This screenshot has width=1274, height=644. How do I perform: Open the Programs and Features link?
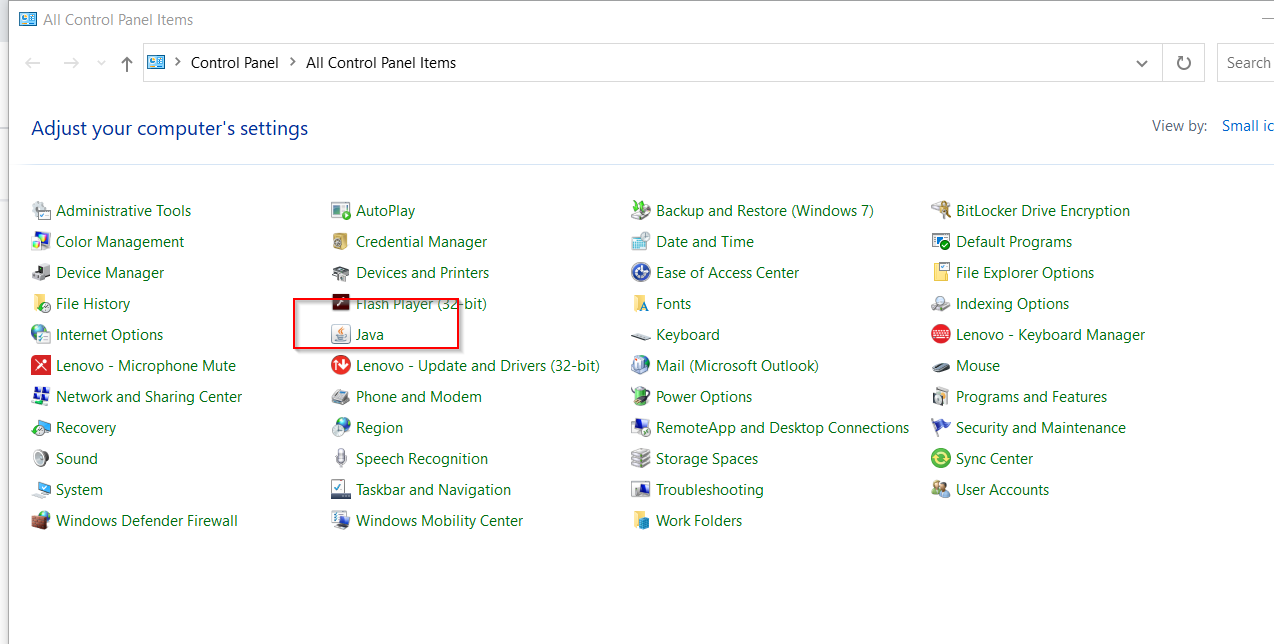coord(1031,397)
